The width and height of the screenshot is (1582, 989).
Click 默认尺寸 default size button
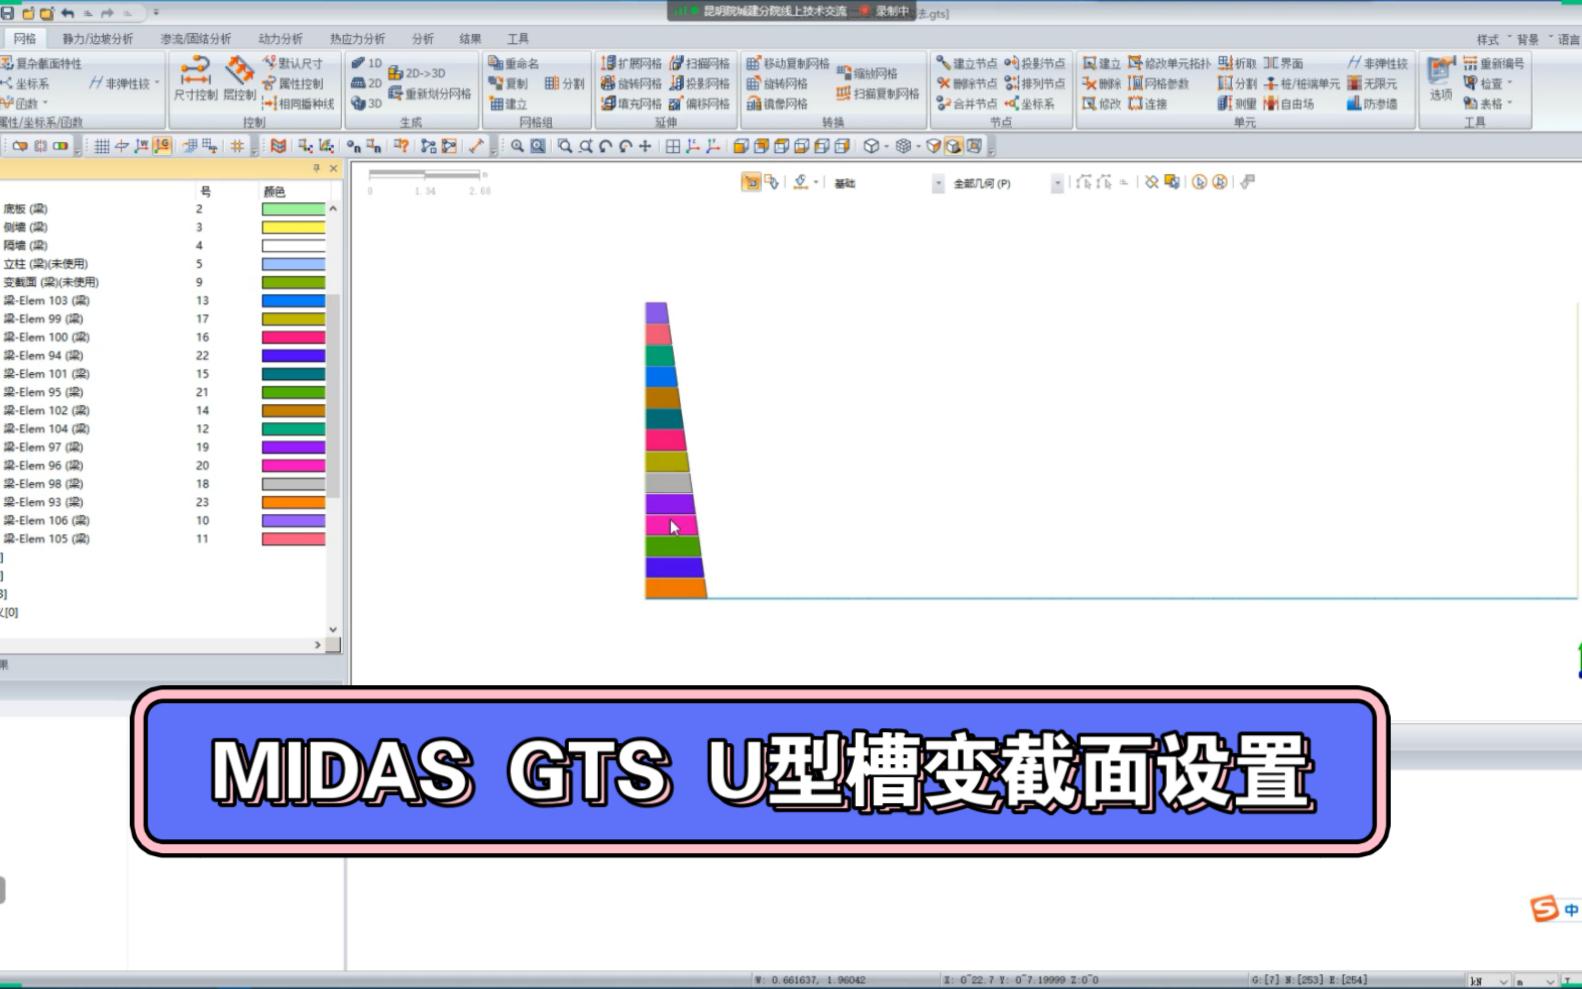[292, 63]
